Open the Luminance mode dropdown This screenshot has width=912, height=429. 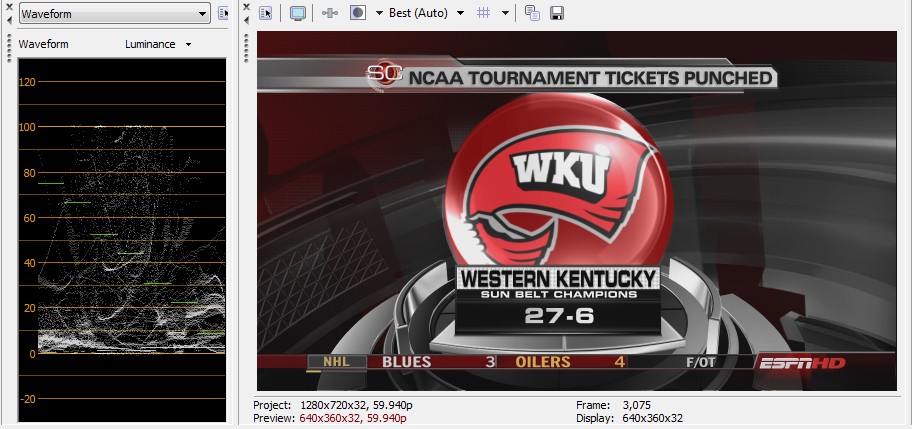[x=158, y=44]
